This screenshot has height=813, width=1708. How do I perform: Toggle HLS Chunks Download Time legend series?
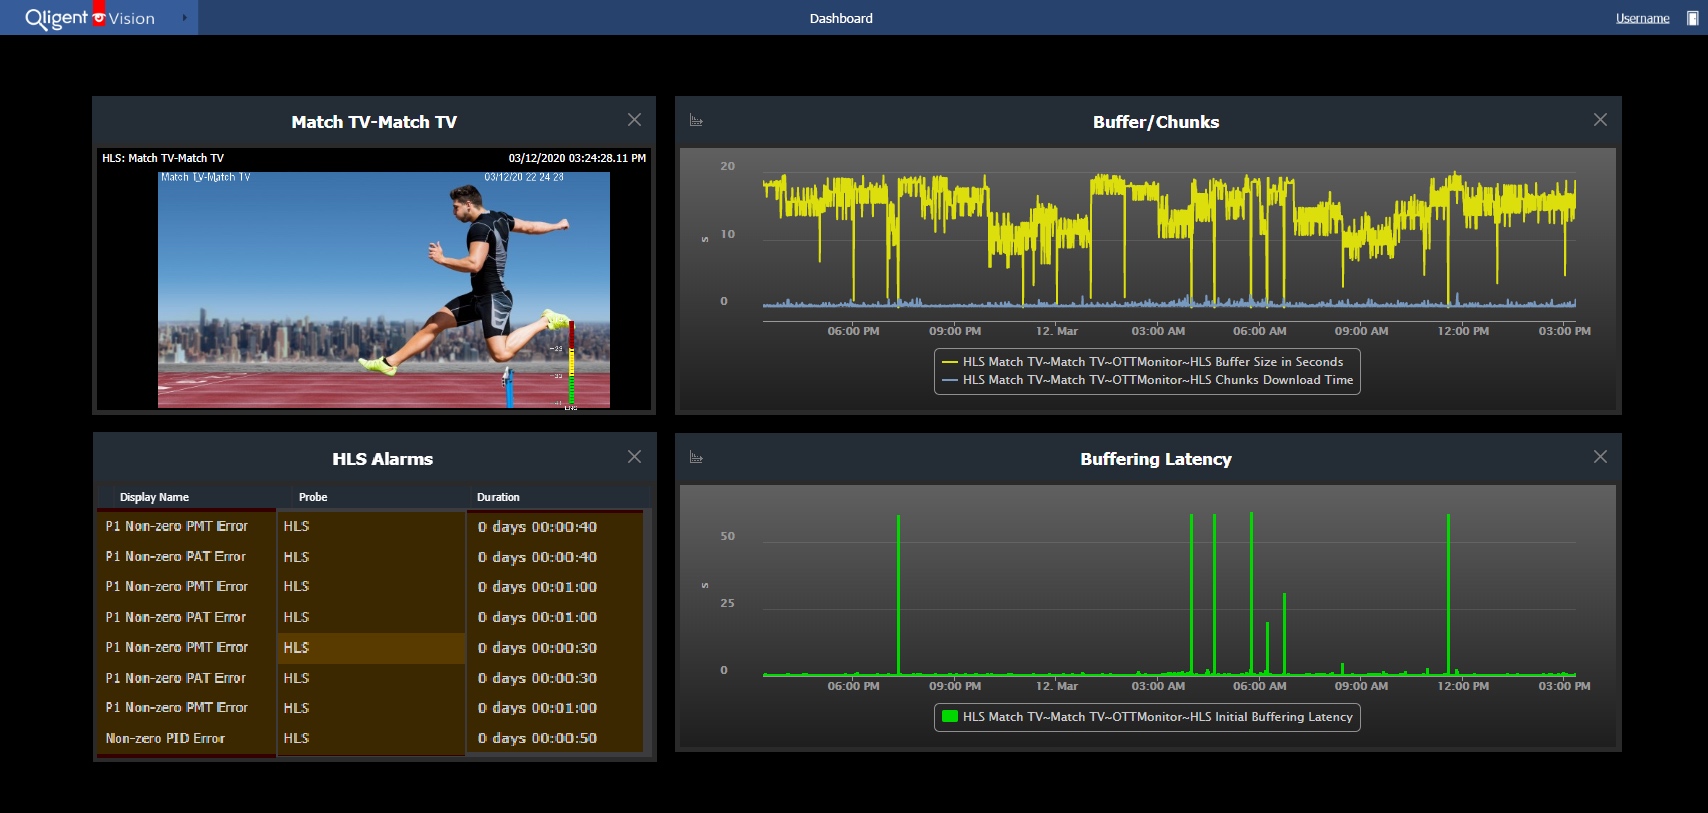tap(1157, 380)
